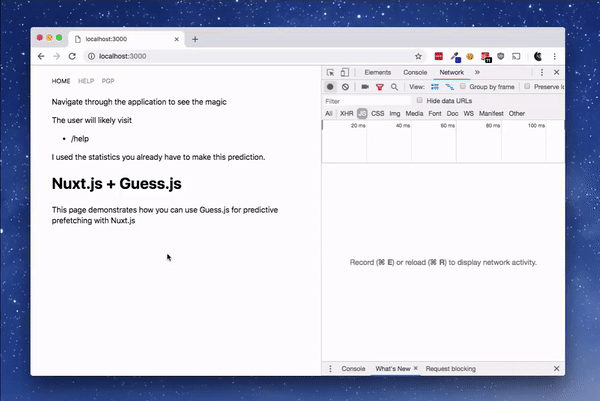Filter network requests by All

click(x=329, y=114)
